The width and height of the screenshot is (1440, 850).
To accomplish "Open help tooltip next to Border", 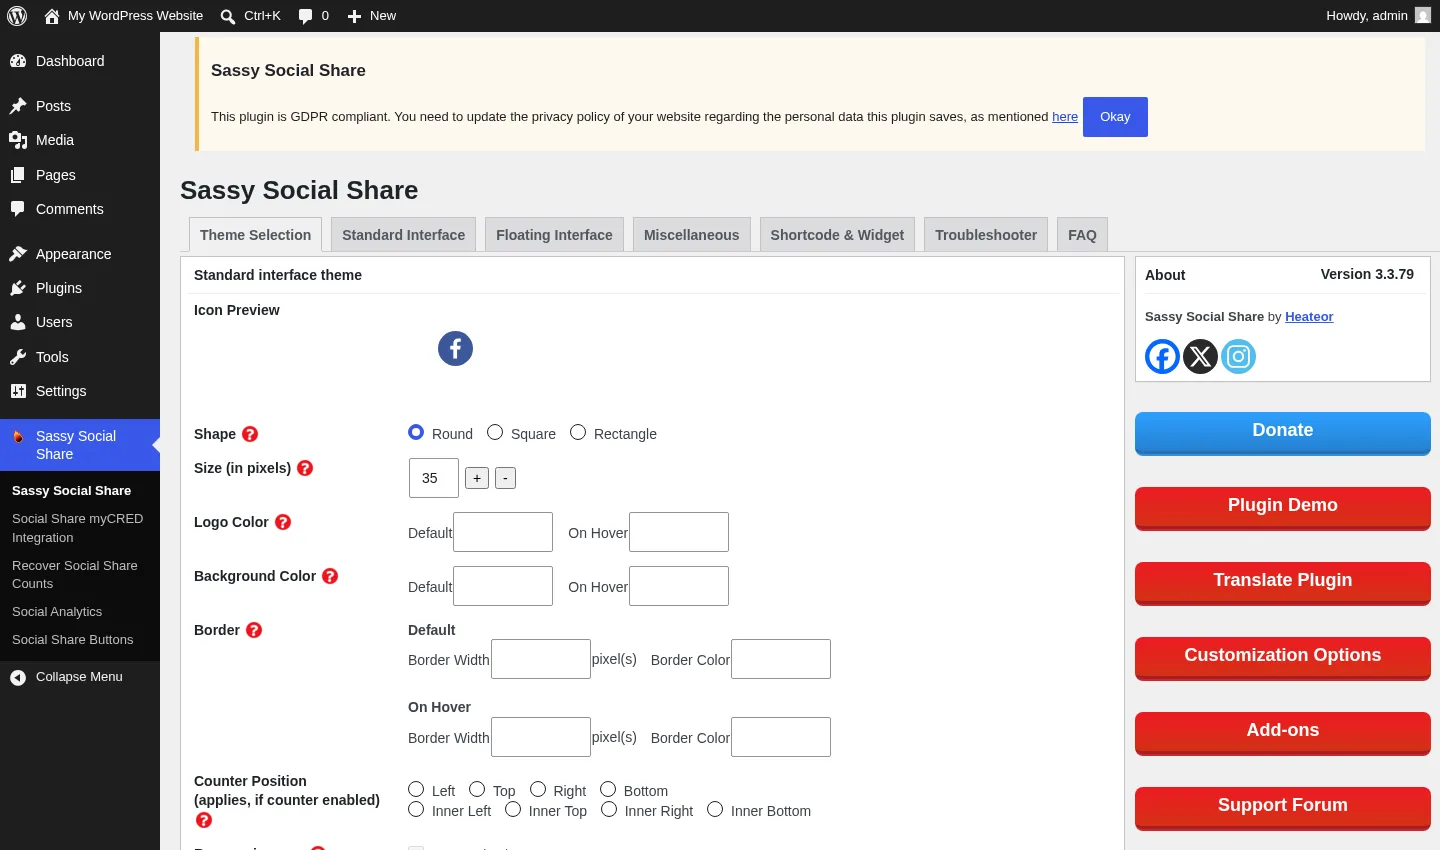I will [x=254, y=630].
